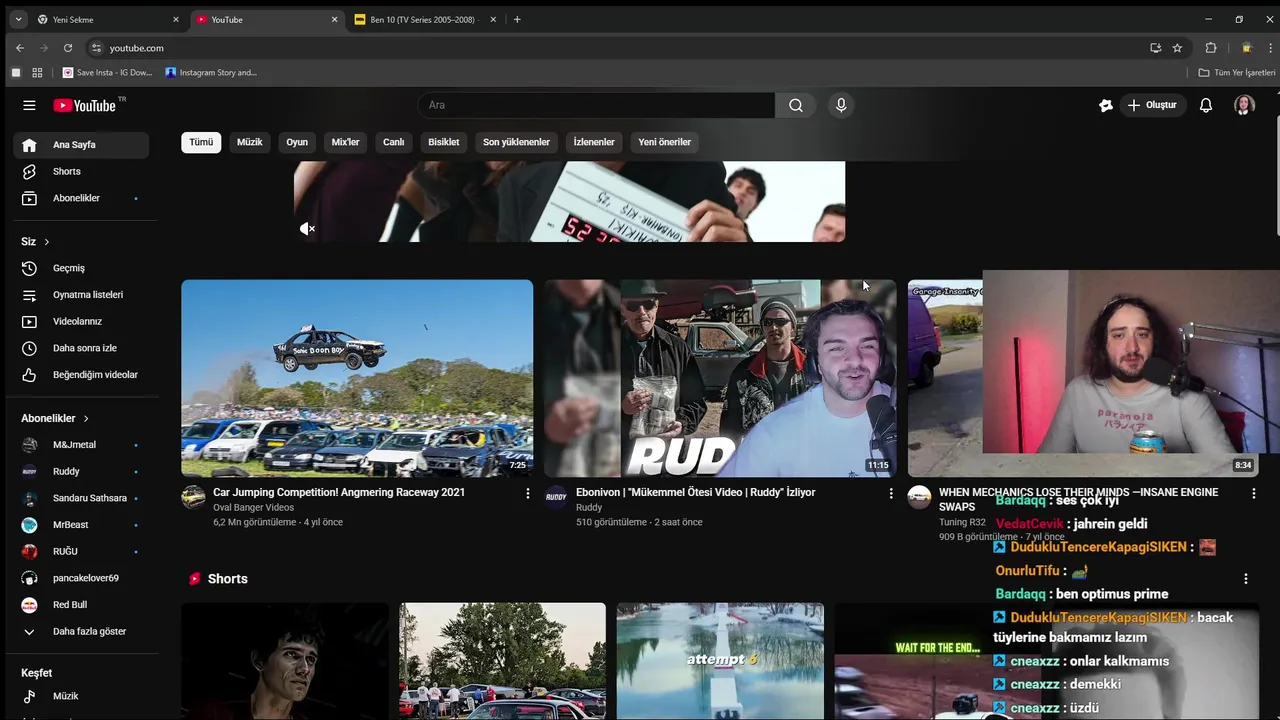Open the 'attempt 6' Shorts thumbnail

[x=720, y=661]
